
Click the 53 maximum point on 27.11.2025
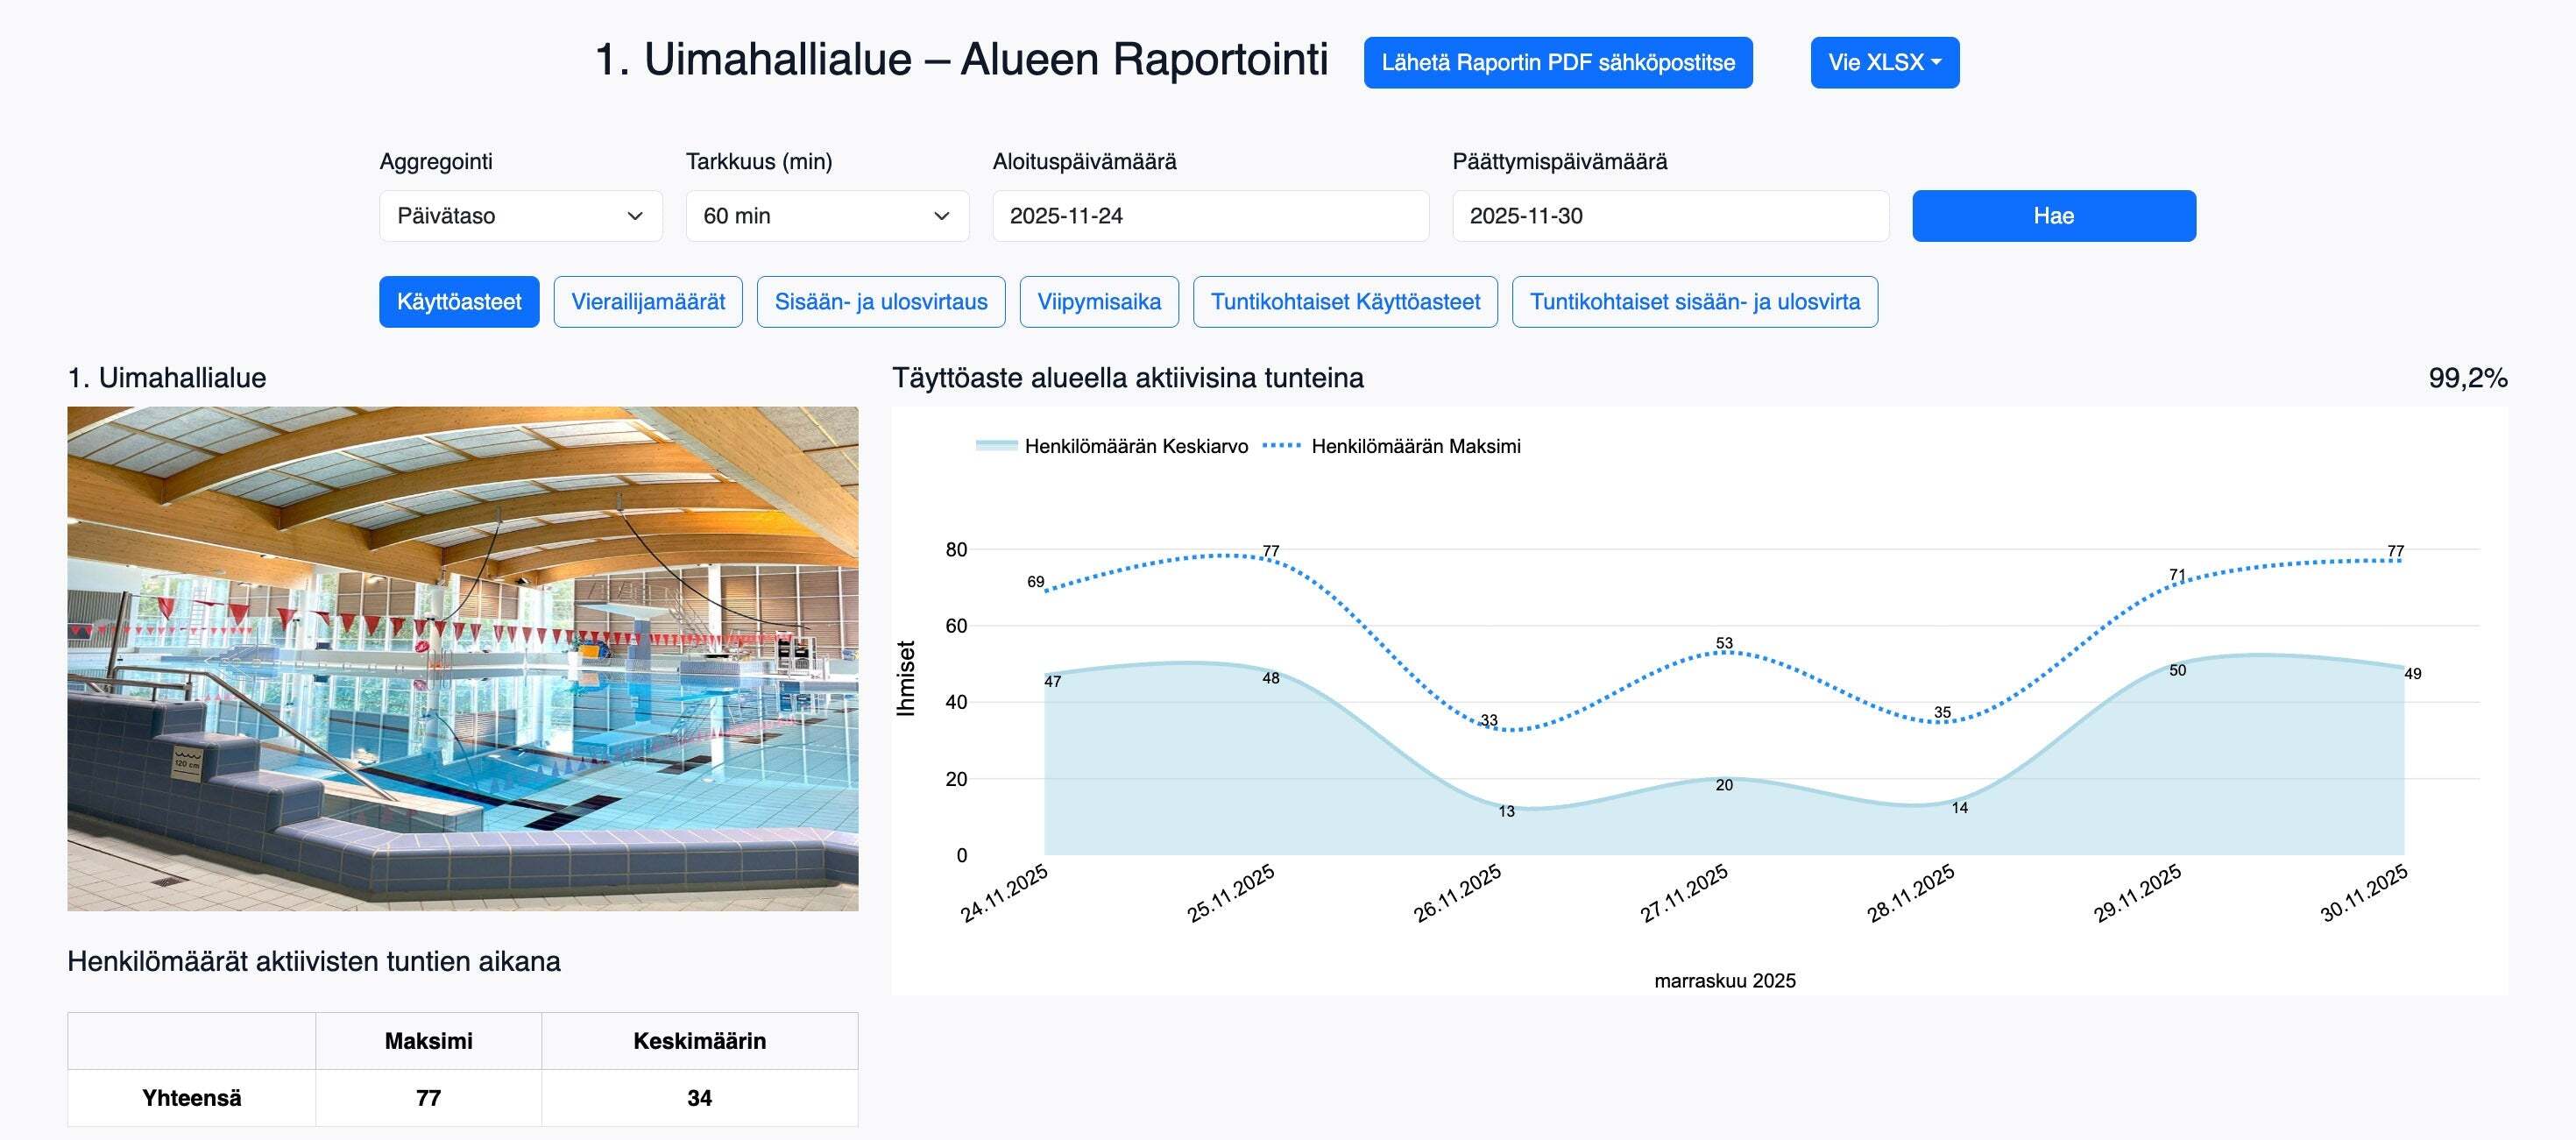[x=1724, y=653]
